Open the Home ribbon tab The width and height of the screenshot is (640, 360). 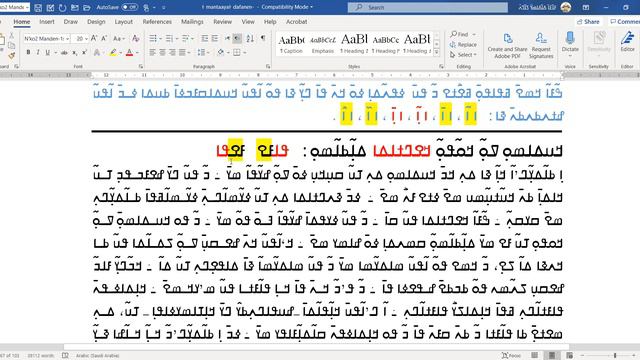point(22,22)
